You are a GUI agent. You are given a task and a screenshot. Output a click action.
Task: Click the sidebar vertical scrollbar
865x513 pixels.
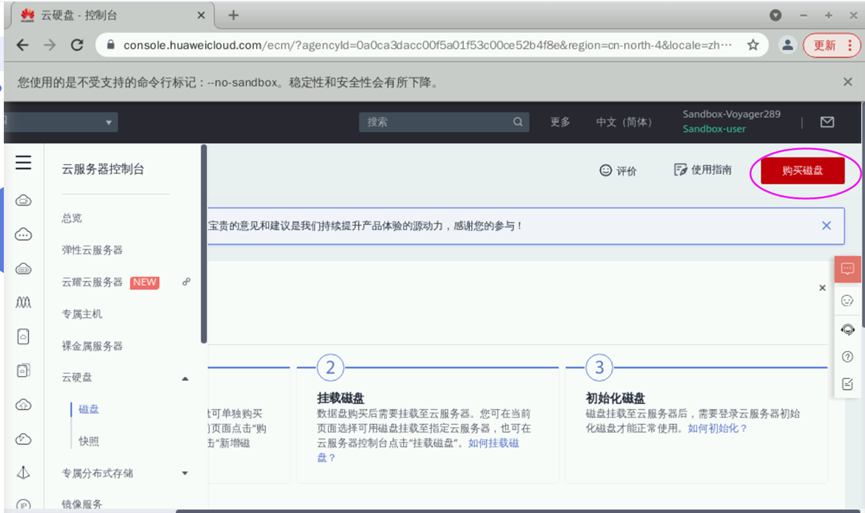pyautogui.click(x=204, y=244)
